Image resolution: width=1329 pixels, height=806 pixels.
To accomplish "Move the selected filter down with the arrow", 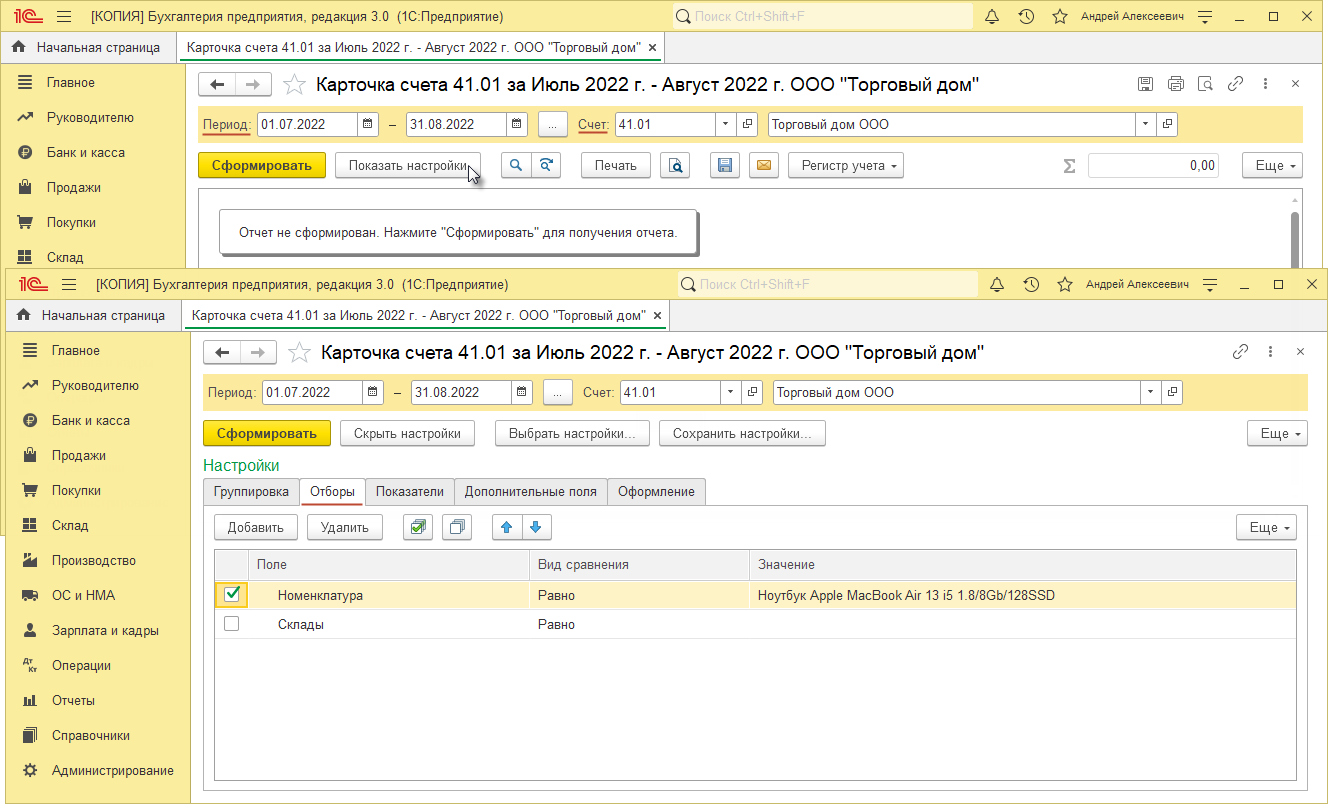I will 536,528.
